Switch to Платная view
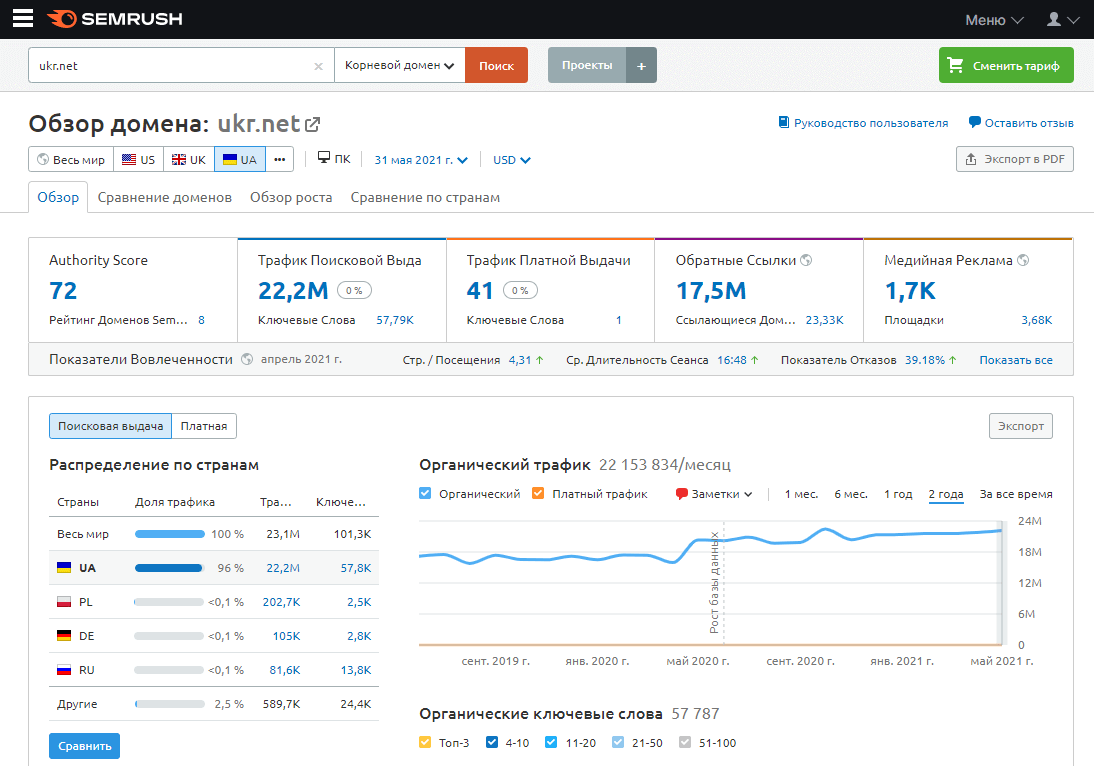 point(204,426)
